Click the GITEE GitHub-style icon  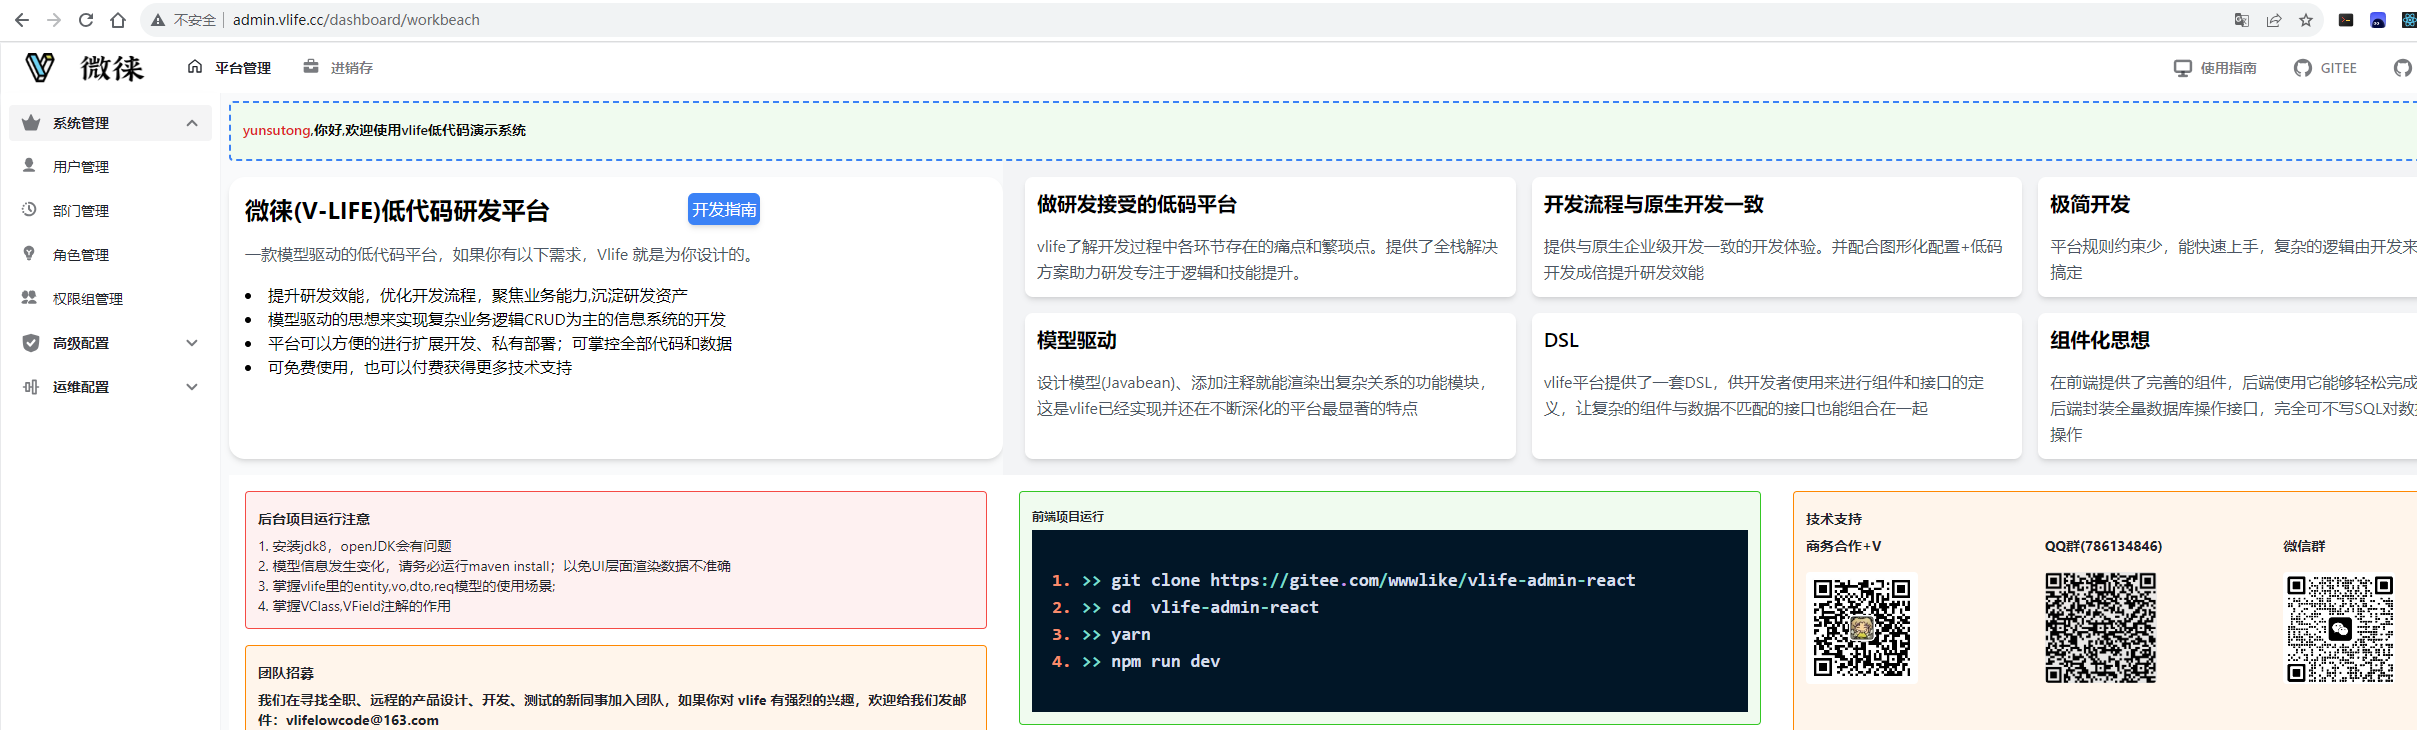(x=2303, y=68)
